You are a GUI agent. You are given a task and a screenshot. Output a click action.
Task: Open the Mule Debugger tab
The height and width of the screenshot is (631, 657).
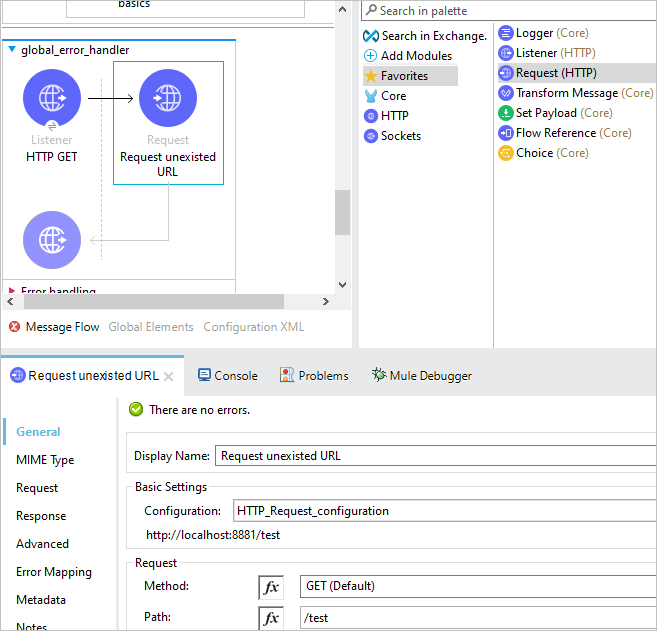422,375
